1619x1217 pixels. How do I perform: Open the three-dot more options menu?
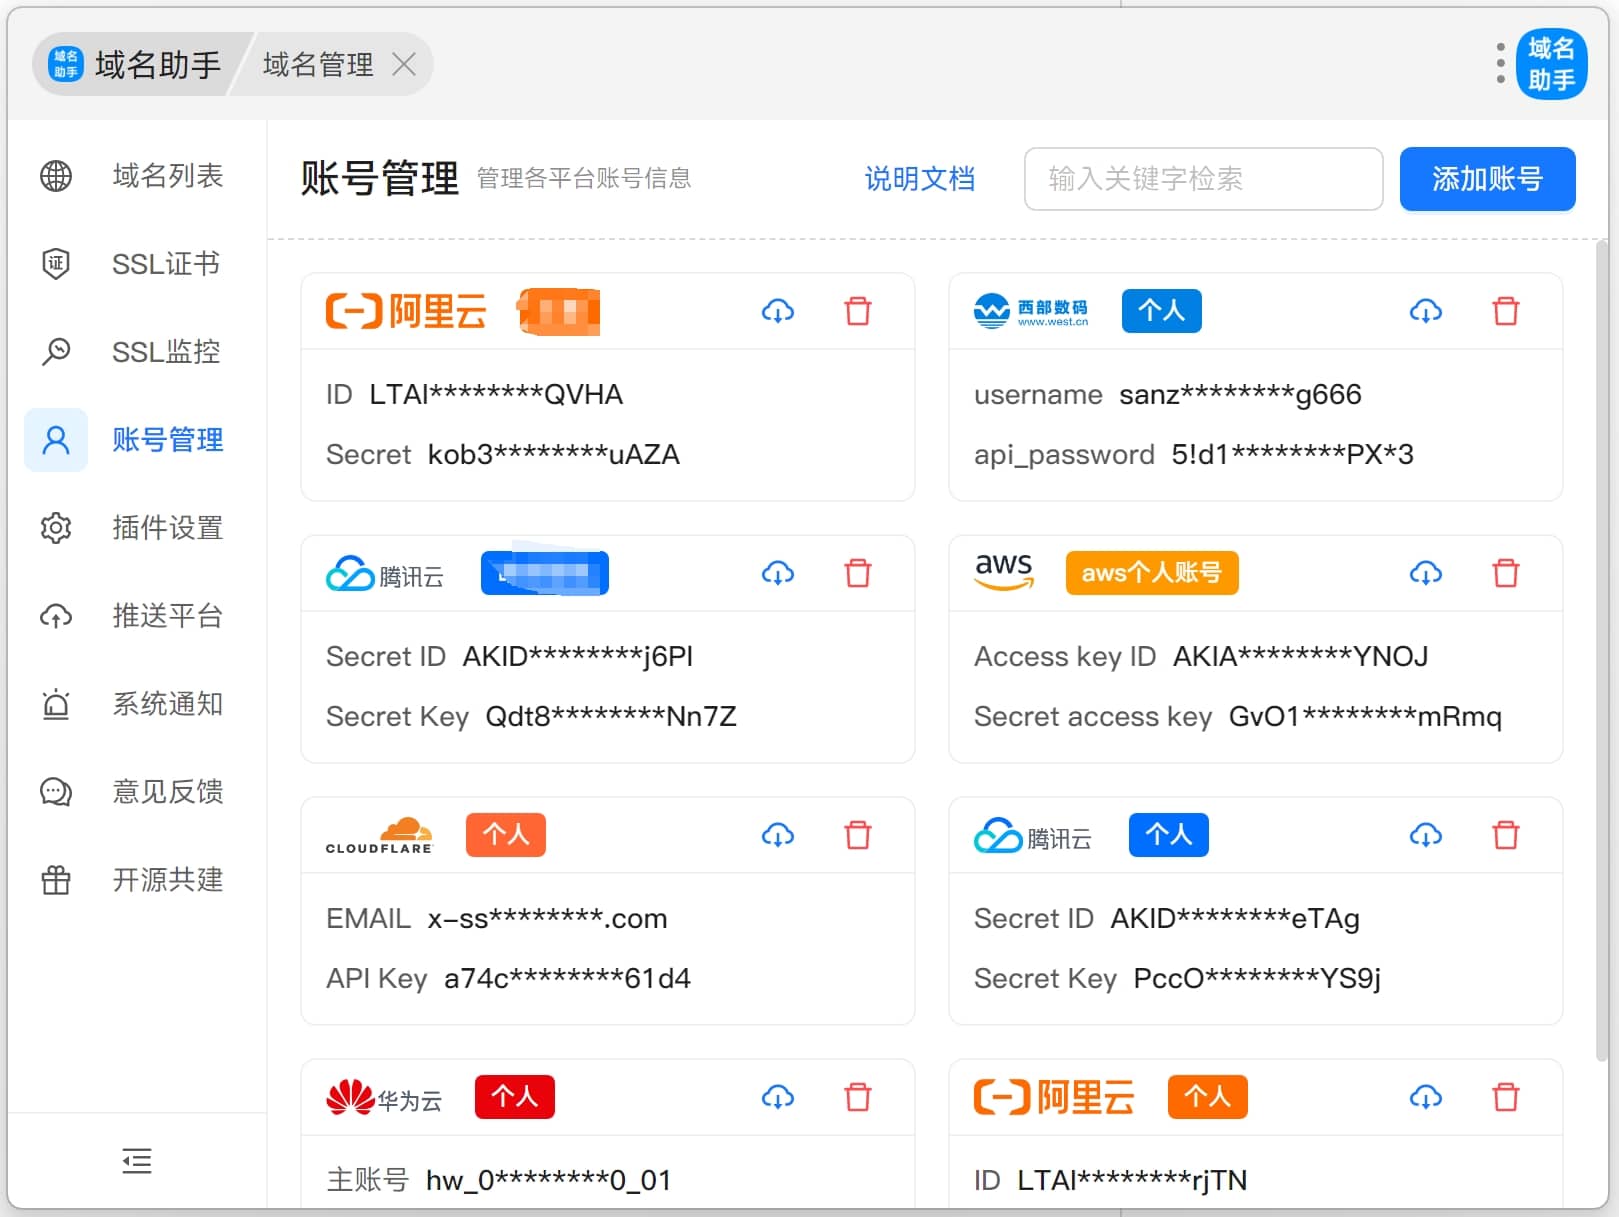coord(1500,64)
